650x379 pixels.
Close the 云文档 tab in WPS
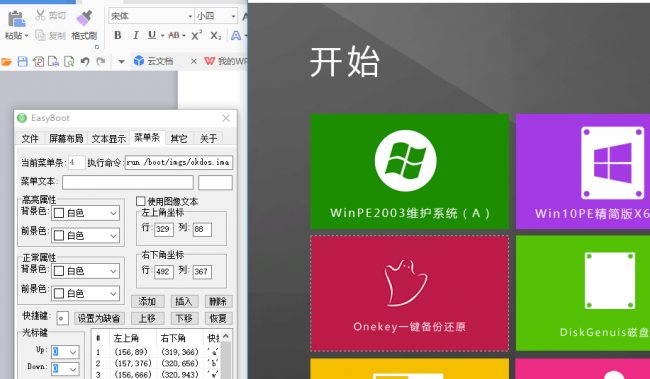[x=194, y=61]
